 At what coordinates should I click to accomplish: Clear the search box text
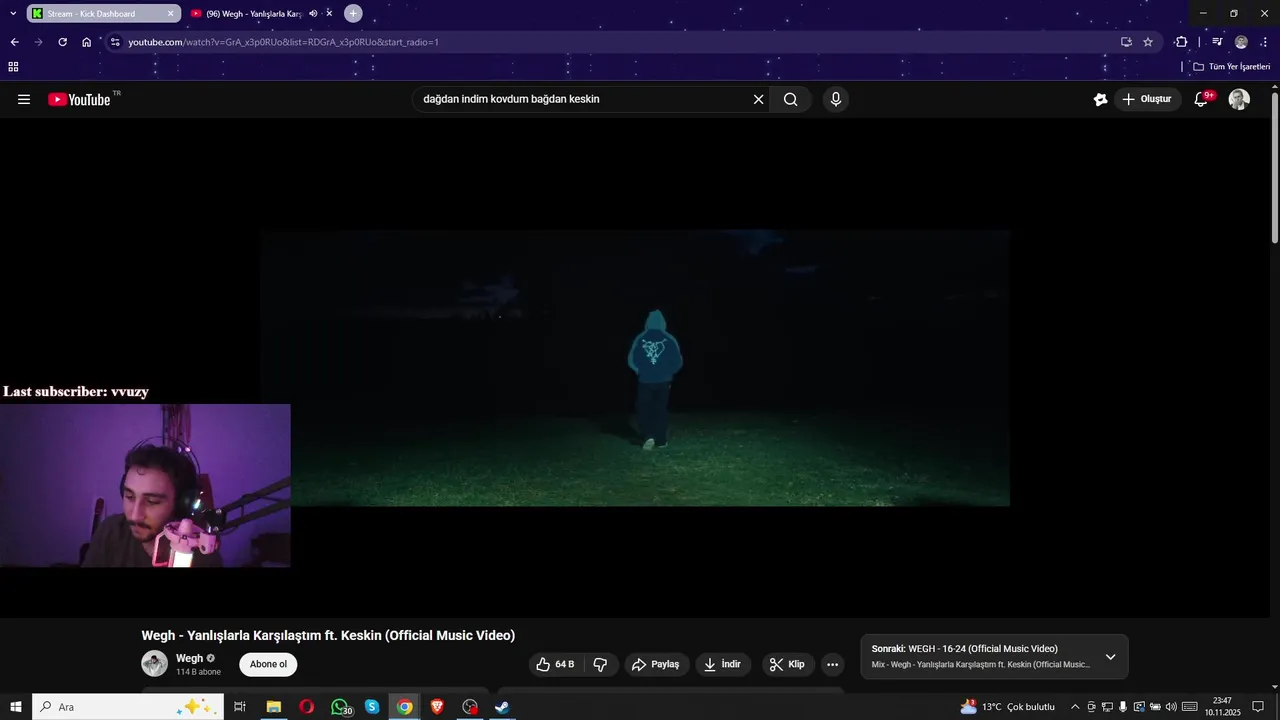coord(758,99)
